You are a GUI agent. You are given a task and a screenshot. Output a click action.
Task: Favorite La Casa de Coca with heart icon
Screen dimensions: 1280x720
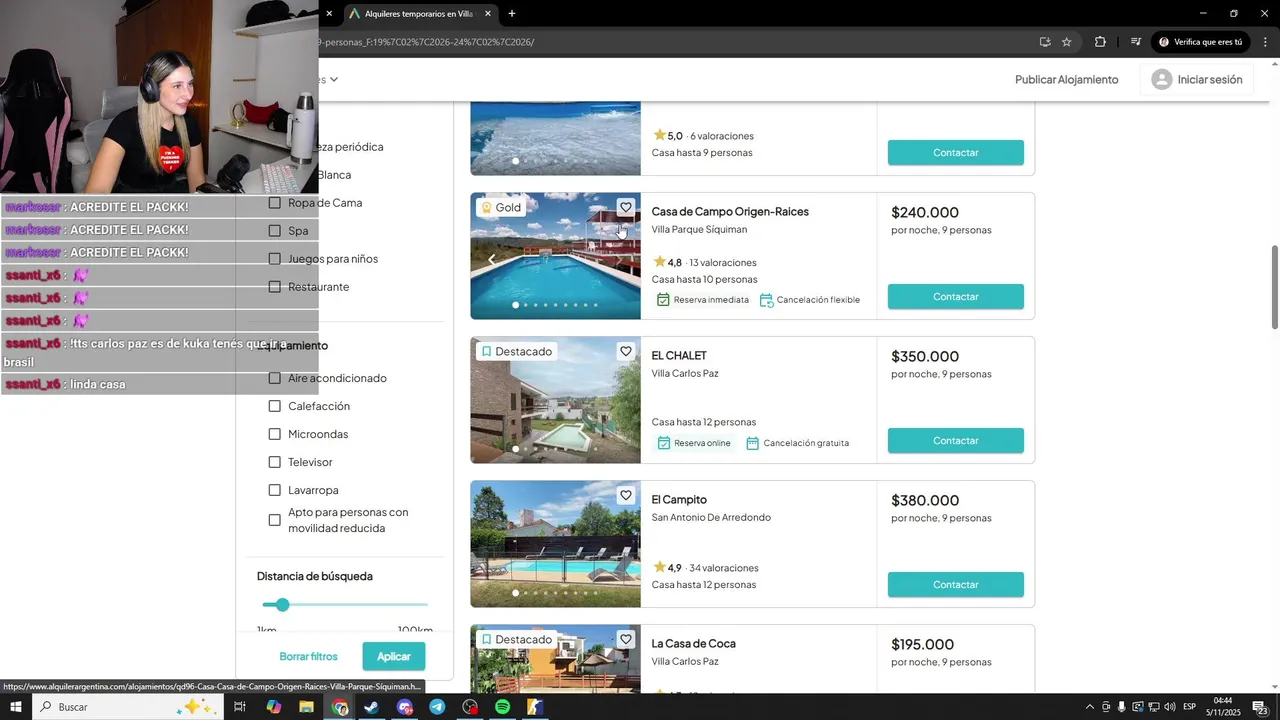pyautogui.click(x=625, y=640)
